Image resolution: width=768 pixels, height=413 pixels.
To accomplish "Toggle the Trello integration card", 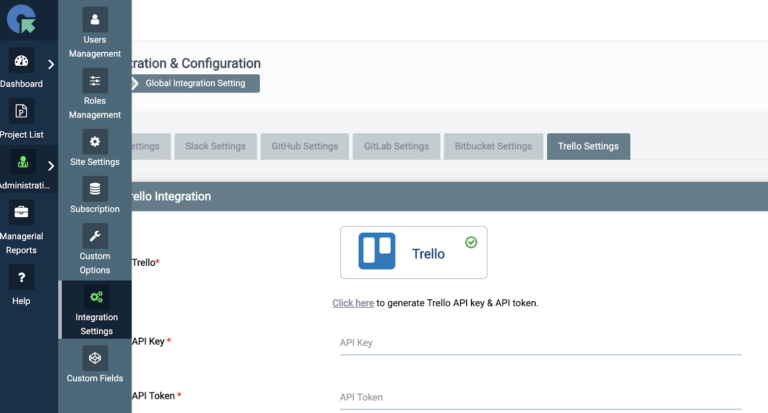I will pos(413,252).
